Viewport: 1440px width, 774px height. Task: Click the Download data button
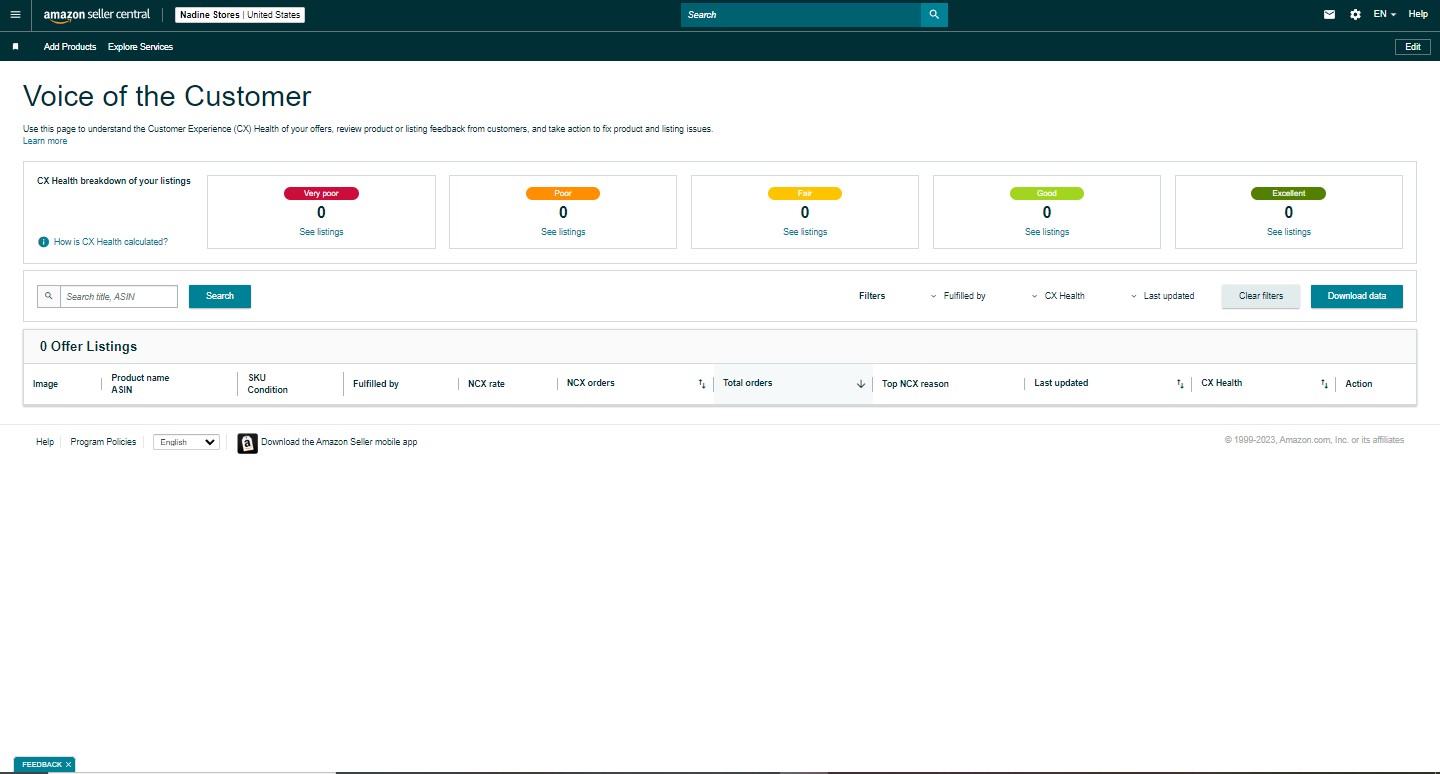[1357, 296]
